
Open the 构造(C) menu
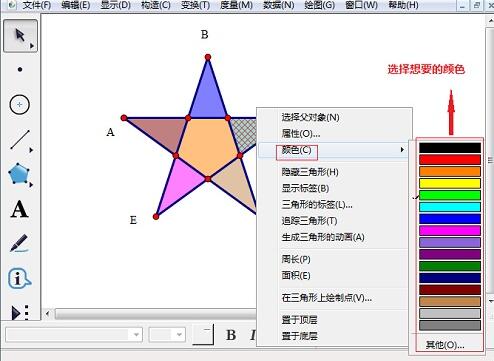pos(155,5)
